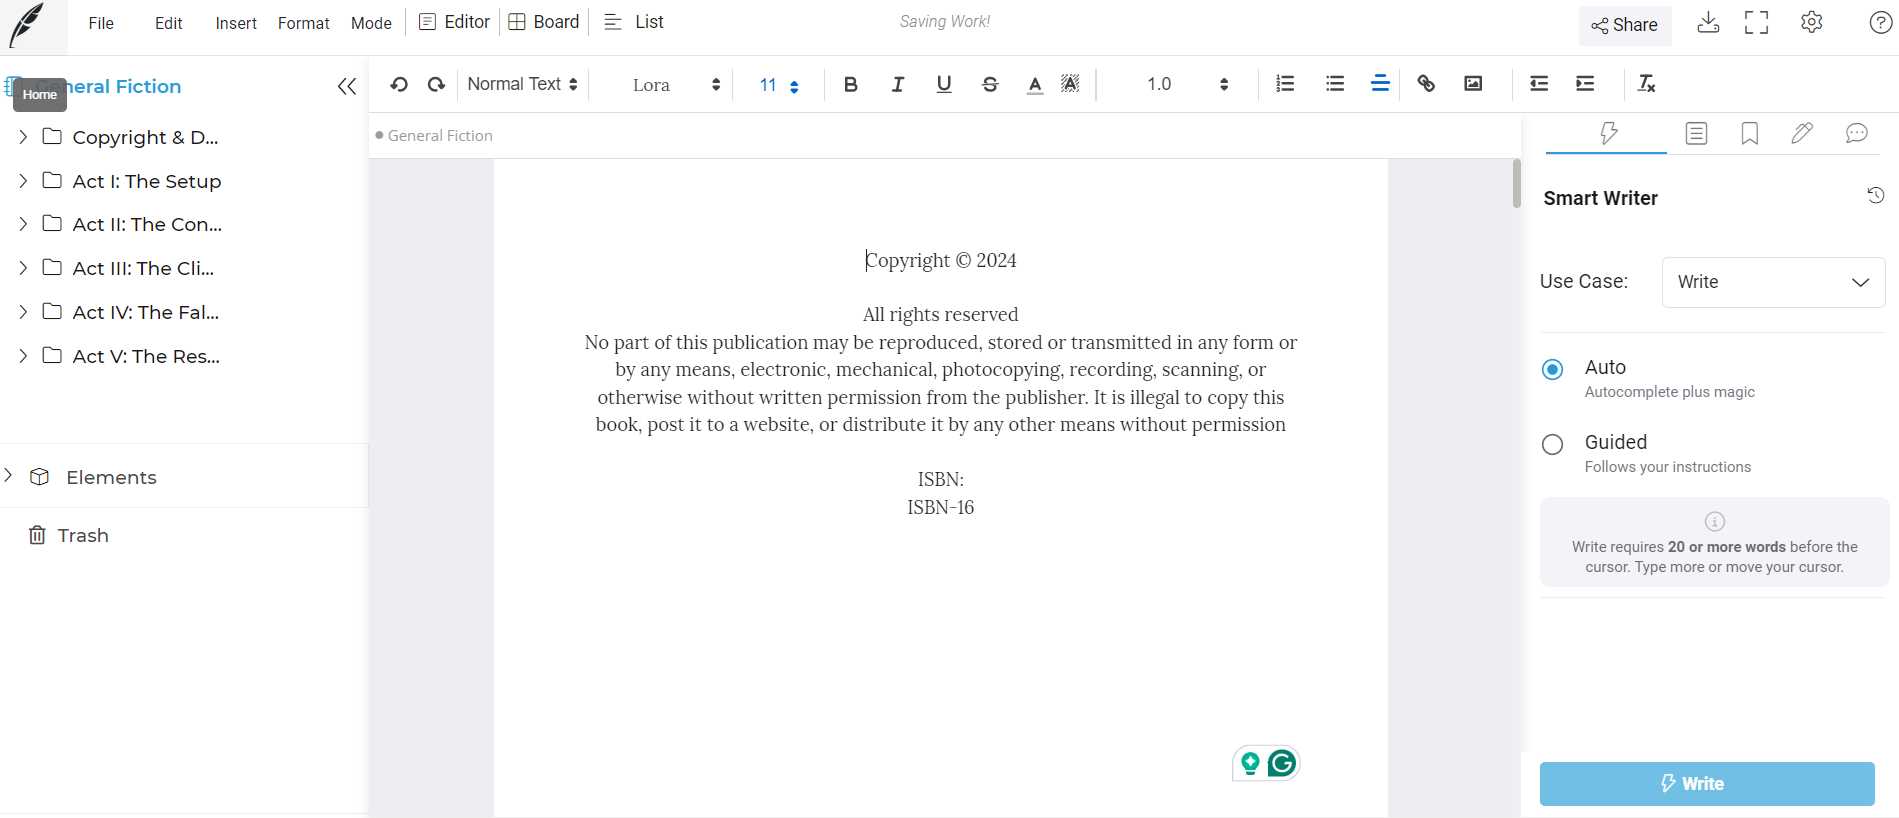Click the General Fiction breadcrumb

(440, 135)
